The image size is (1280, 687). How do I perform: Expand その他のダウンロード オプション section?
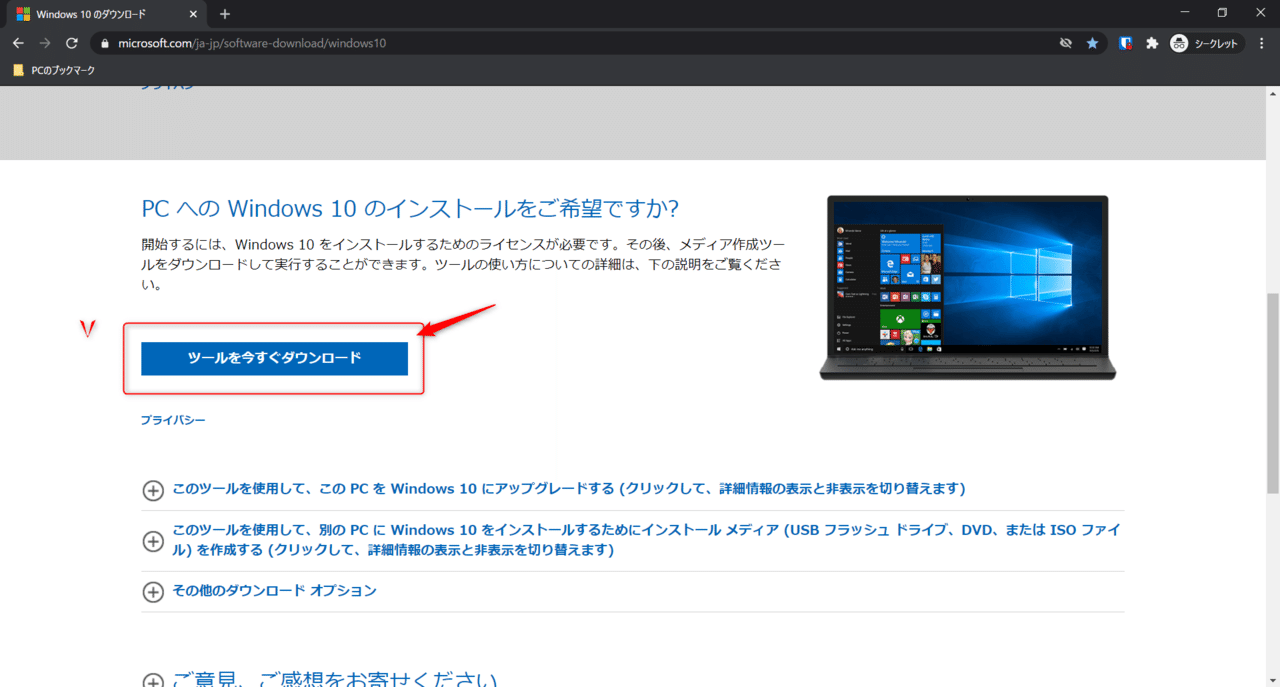[153, 591]
